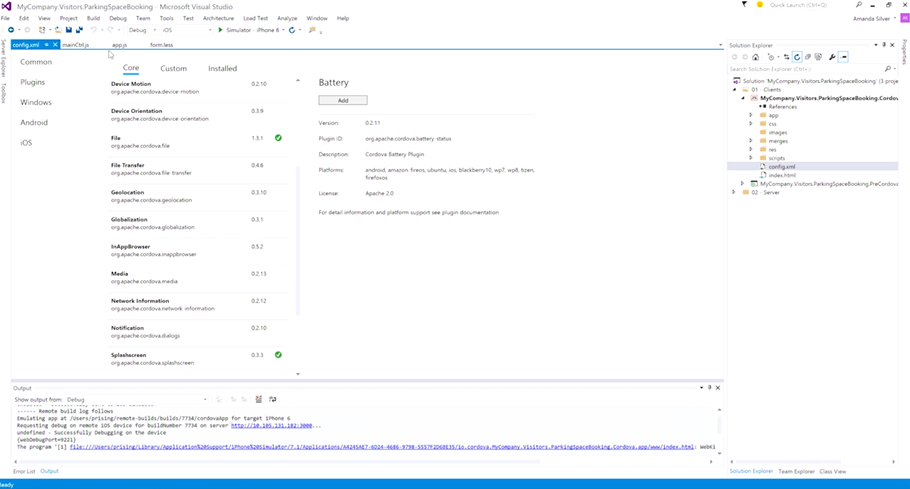Image resolution: width=910 pixels, height=489 pixels.
Task: Click the Solution Explorer Refresh icon
Action: click(797, 57)
